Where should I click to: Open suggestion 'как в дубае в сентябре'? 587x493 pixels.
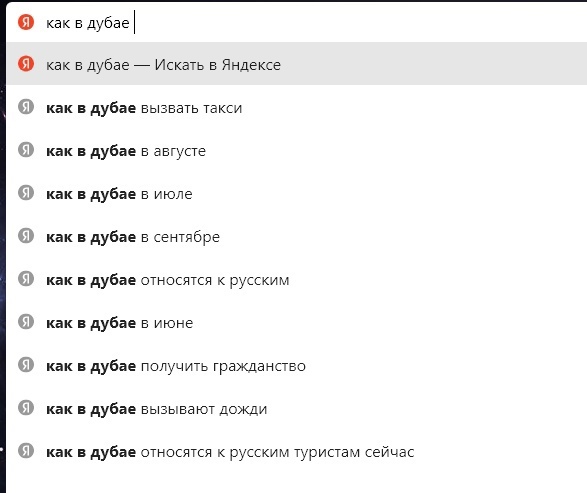tap(296, 237)
